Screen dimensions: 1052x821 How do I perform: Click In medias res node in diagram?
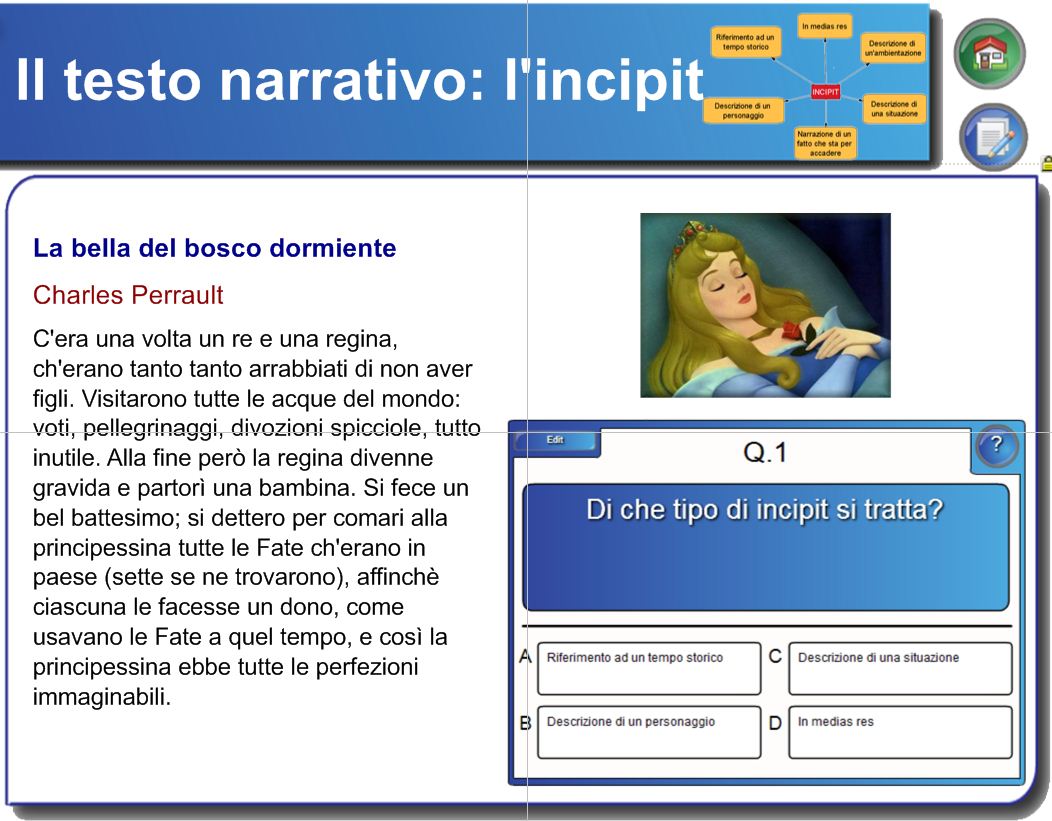825,26
